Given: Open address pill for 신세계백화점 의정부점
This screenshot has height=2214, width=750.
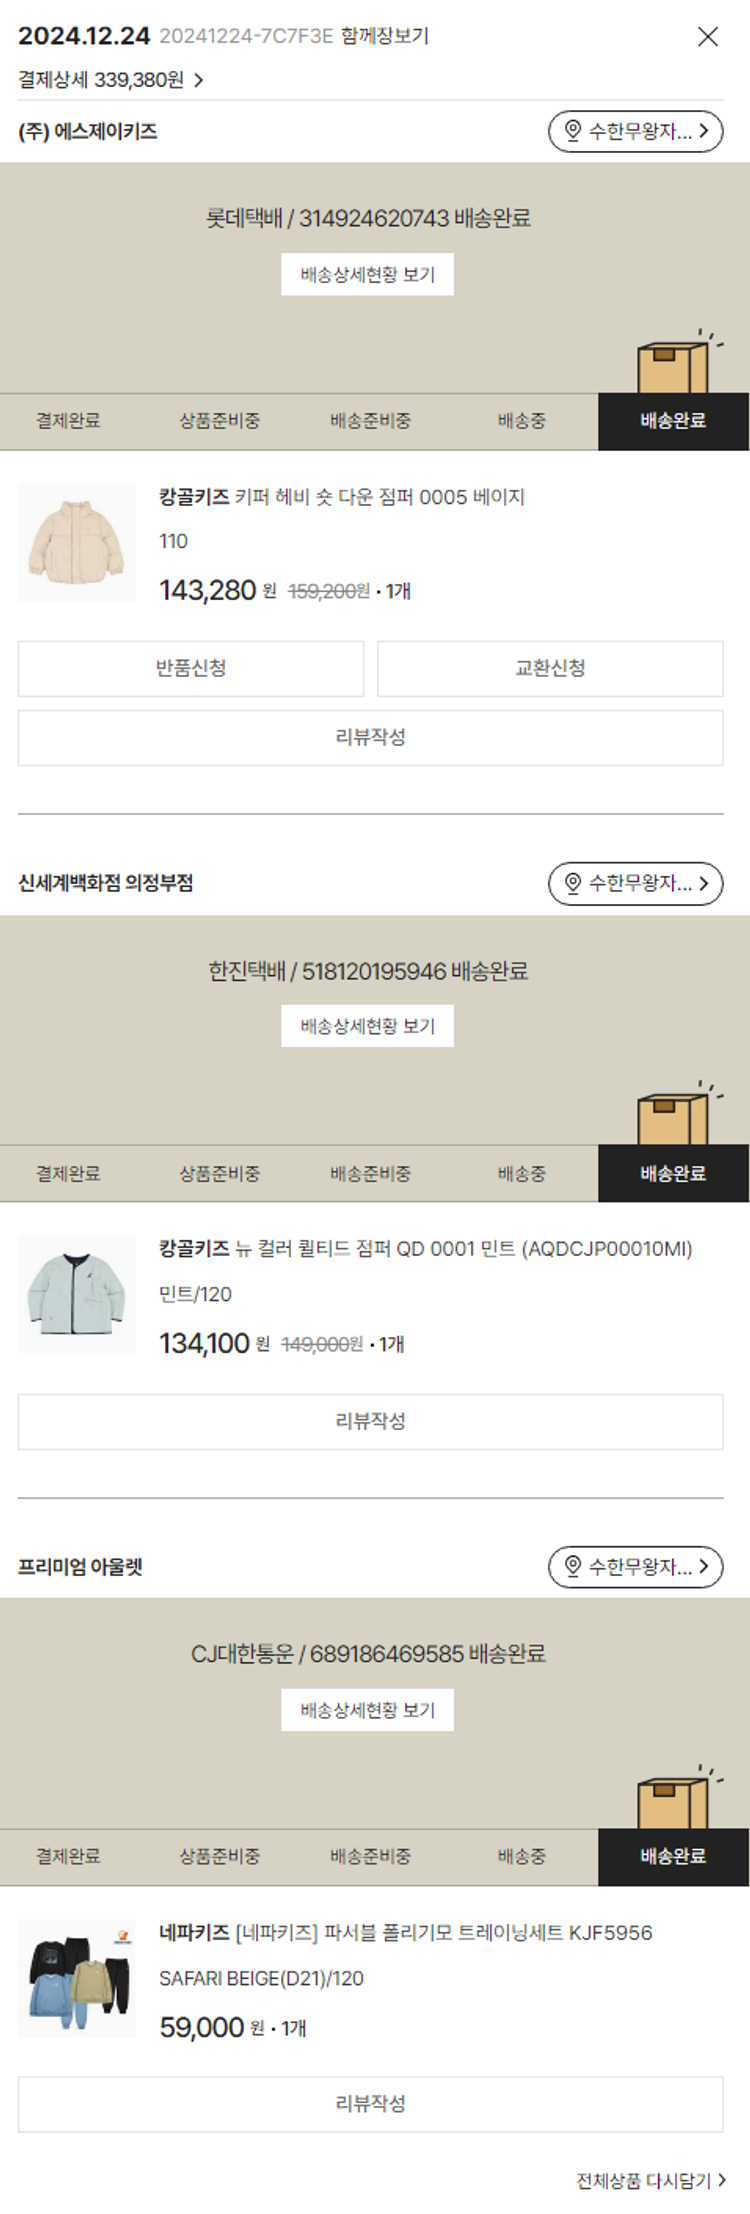Looking at the screenshot, I should 635,883.
